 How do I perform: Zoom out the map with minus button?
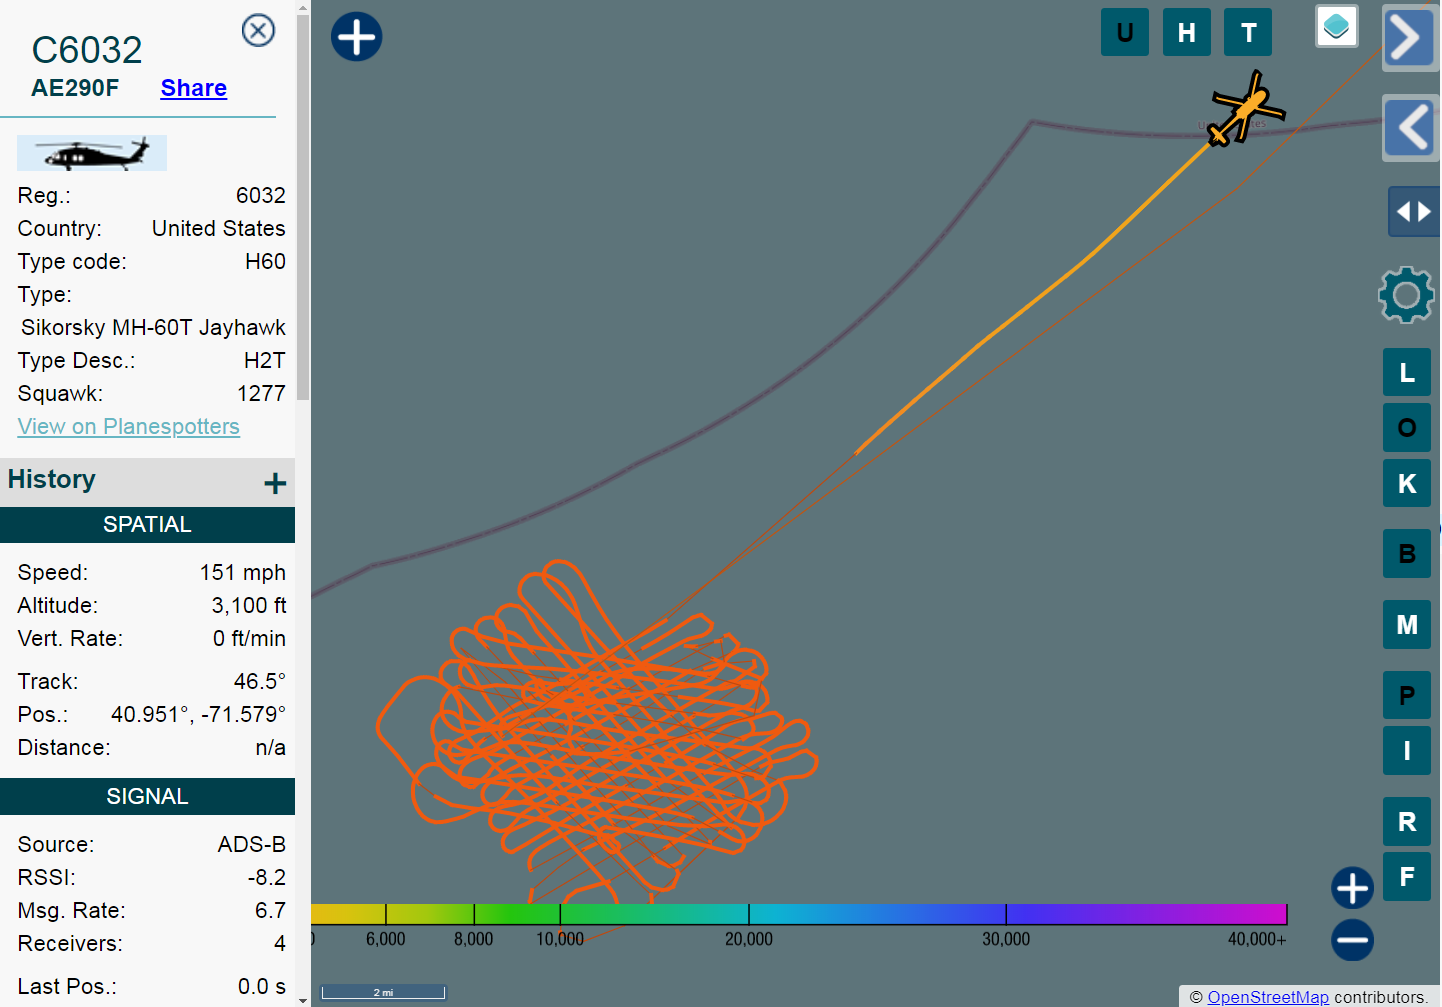click(1352, 940)
